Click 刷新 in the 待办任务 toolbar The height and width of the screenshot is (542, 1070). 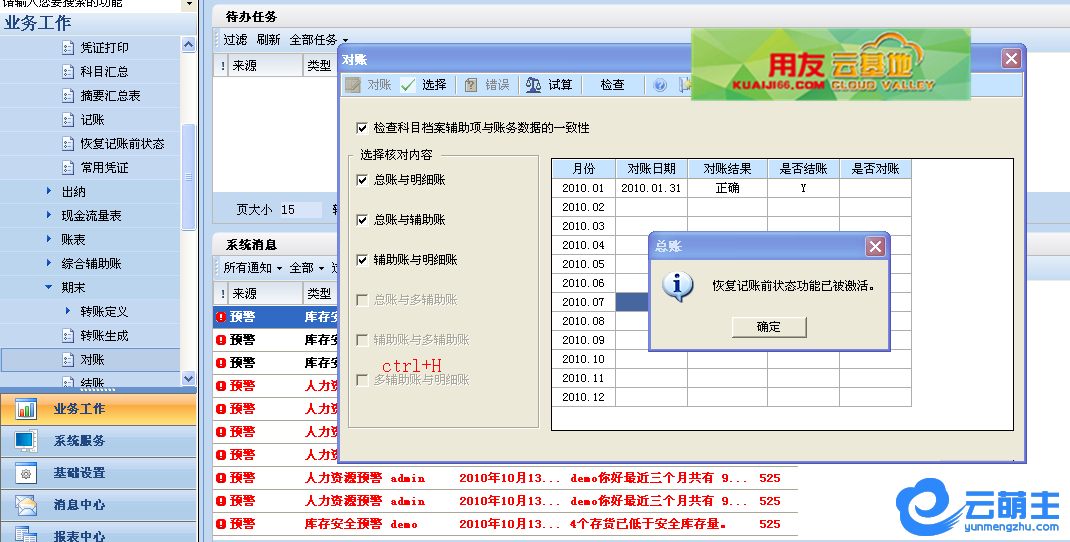pyautogui.click(x=268, y=40)
